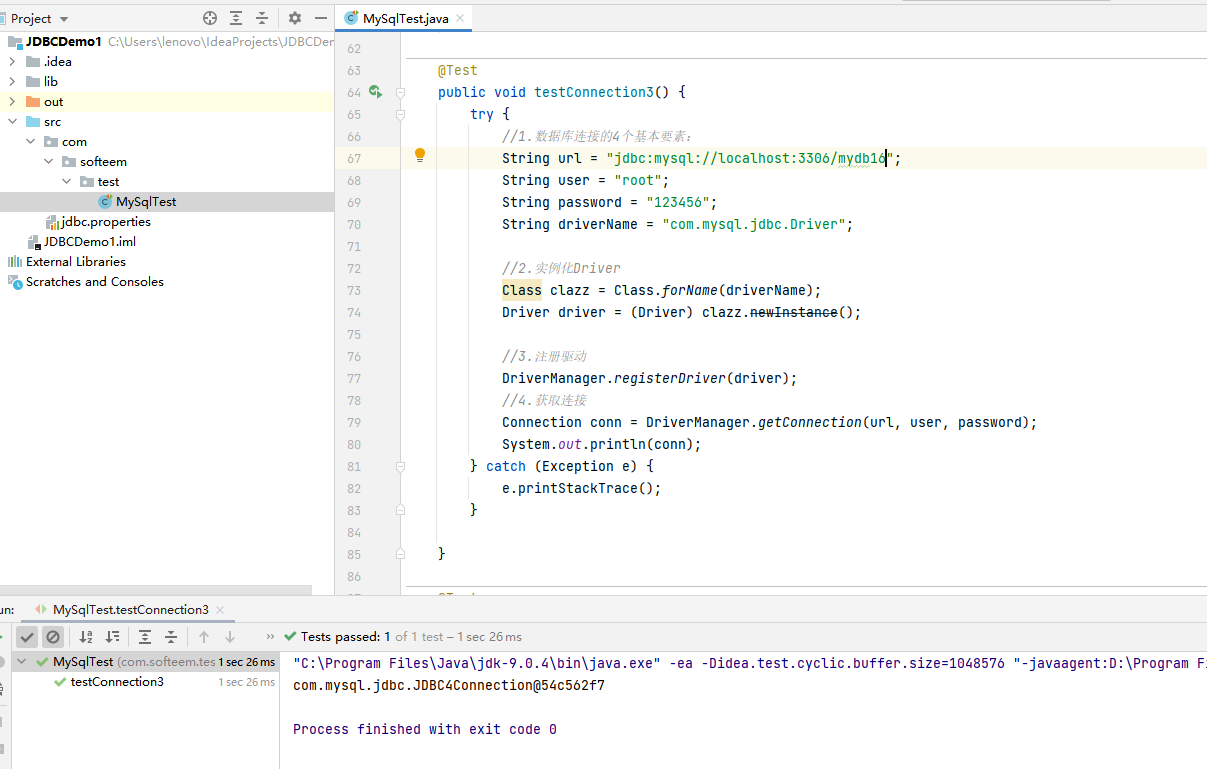Click fold marker at line 65

tap(399, 114)
